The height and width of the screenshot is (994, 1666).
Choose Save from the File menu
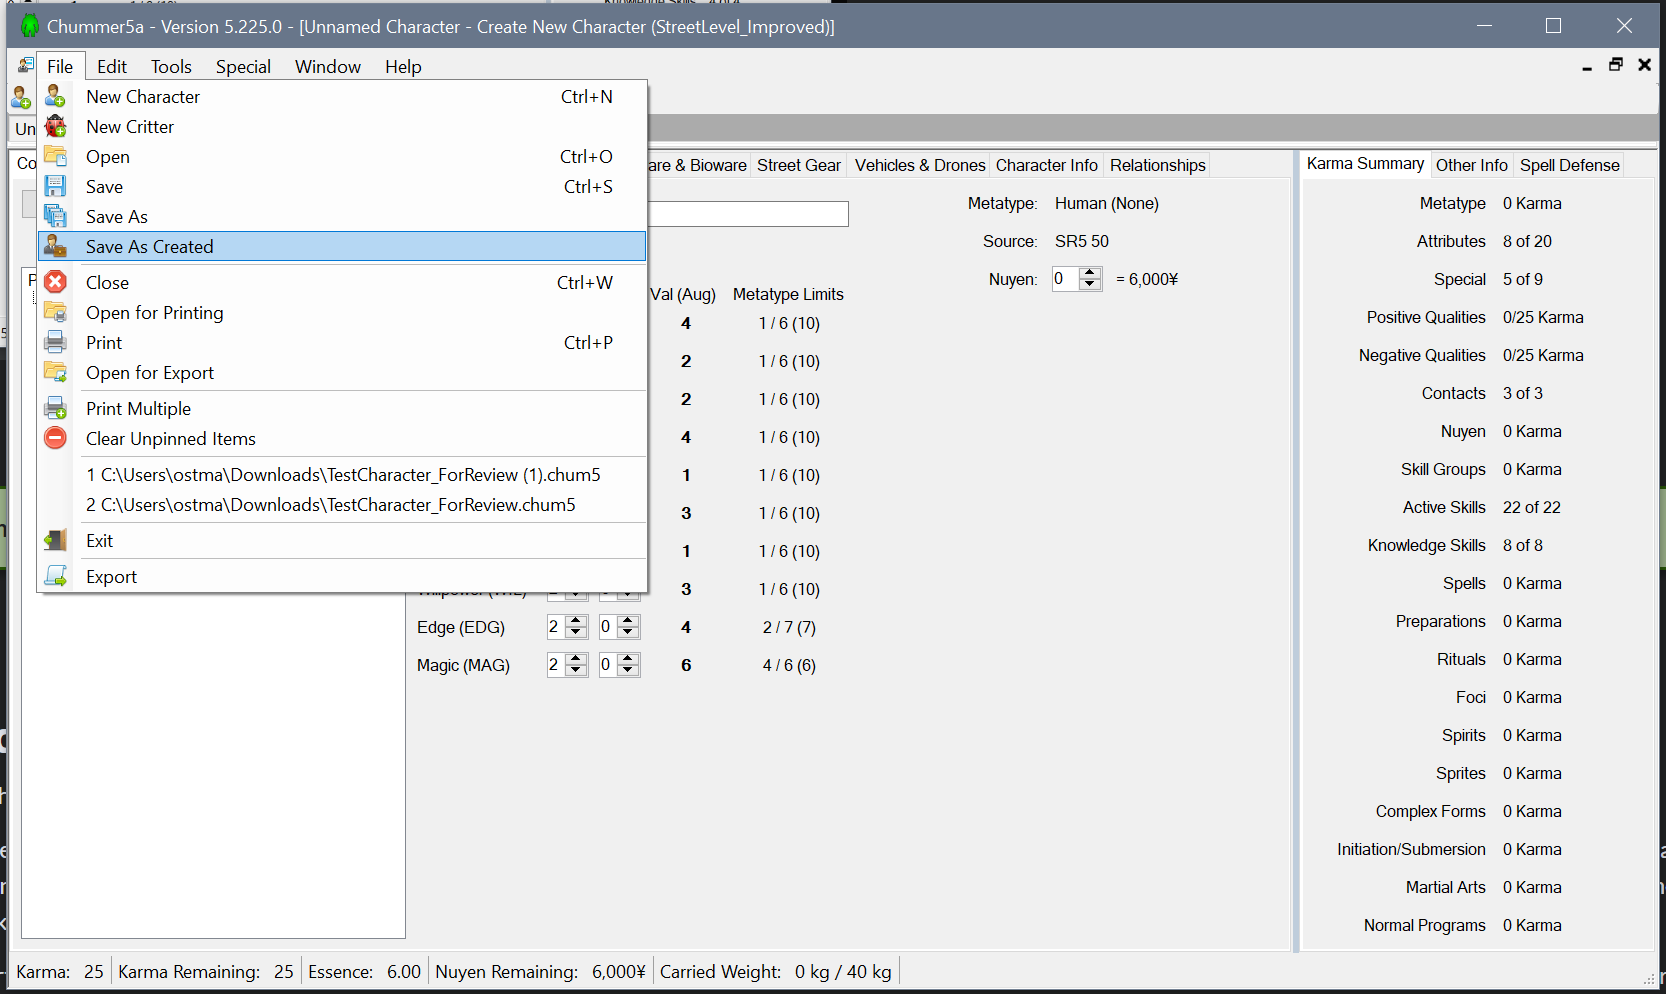click(342, 186)
